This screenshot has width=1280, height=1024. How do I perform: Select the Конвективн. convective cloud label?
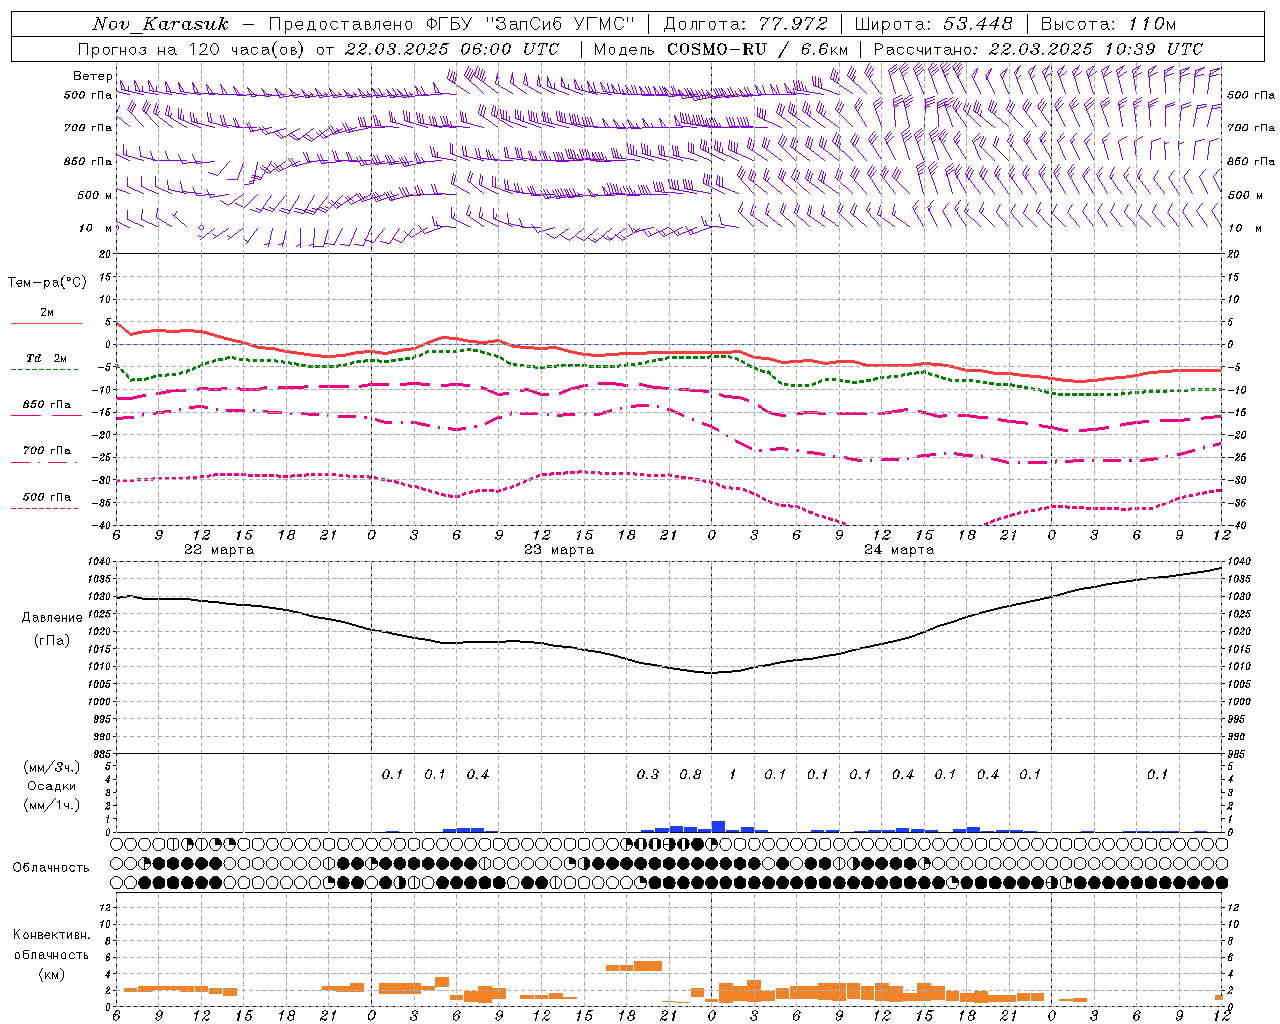pyautogui.click(x=51, y=935)
